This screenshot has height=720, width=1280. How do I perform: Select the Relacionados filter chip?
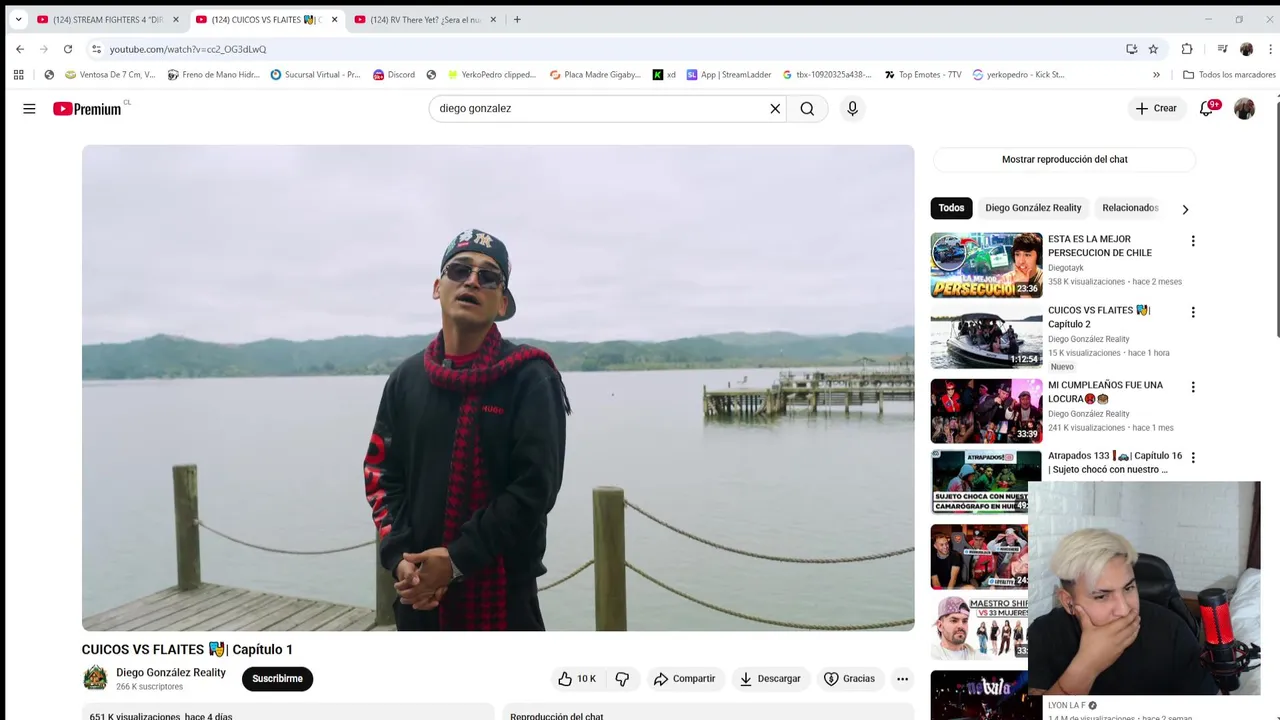point(1130,208)
